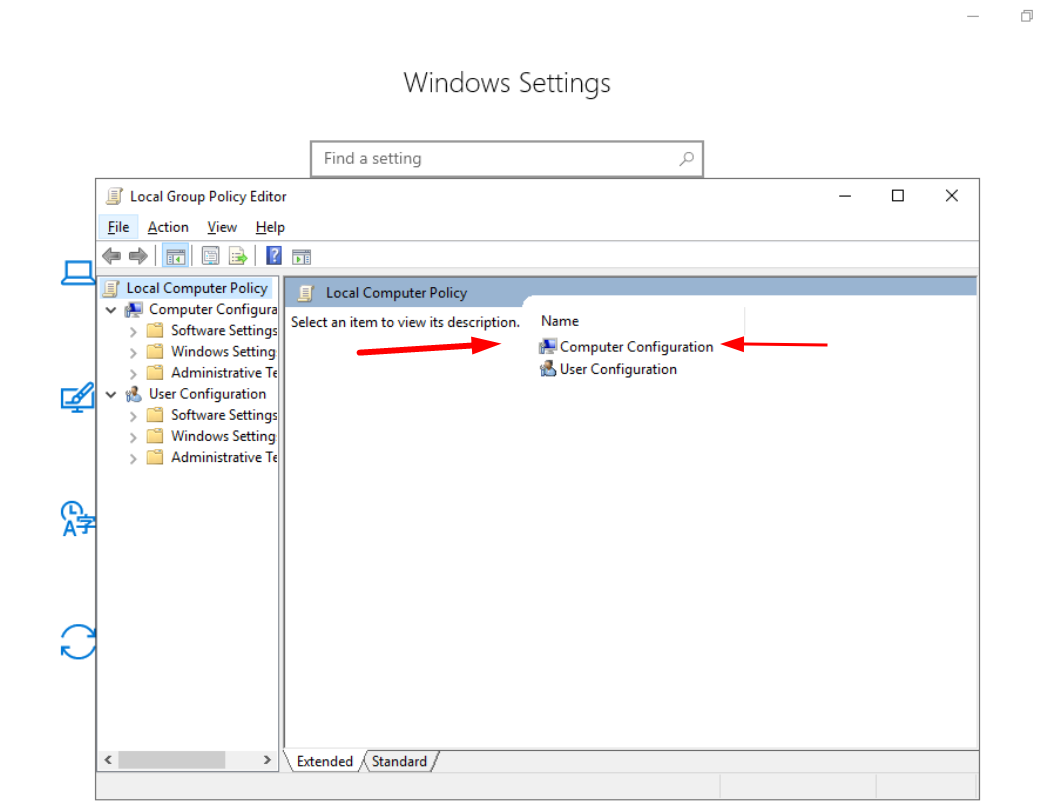Switch to the Standard tab

[399, 762]
